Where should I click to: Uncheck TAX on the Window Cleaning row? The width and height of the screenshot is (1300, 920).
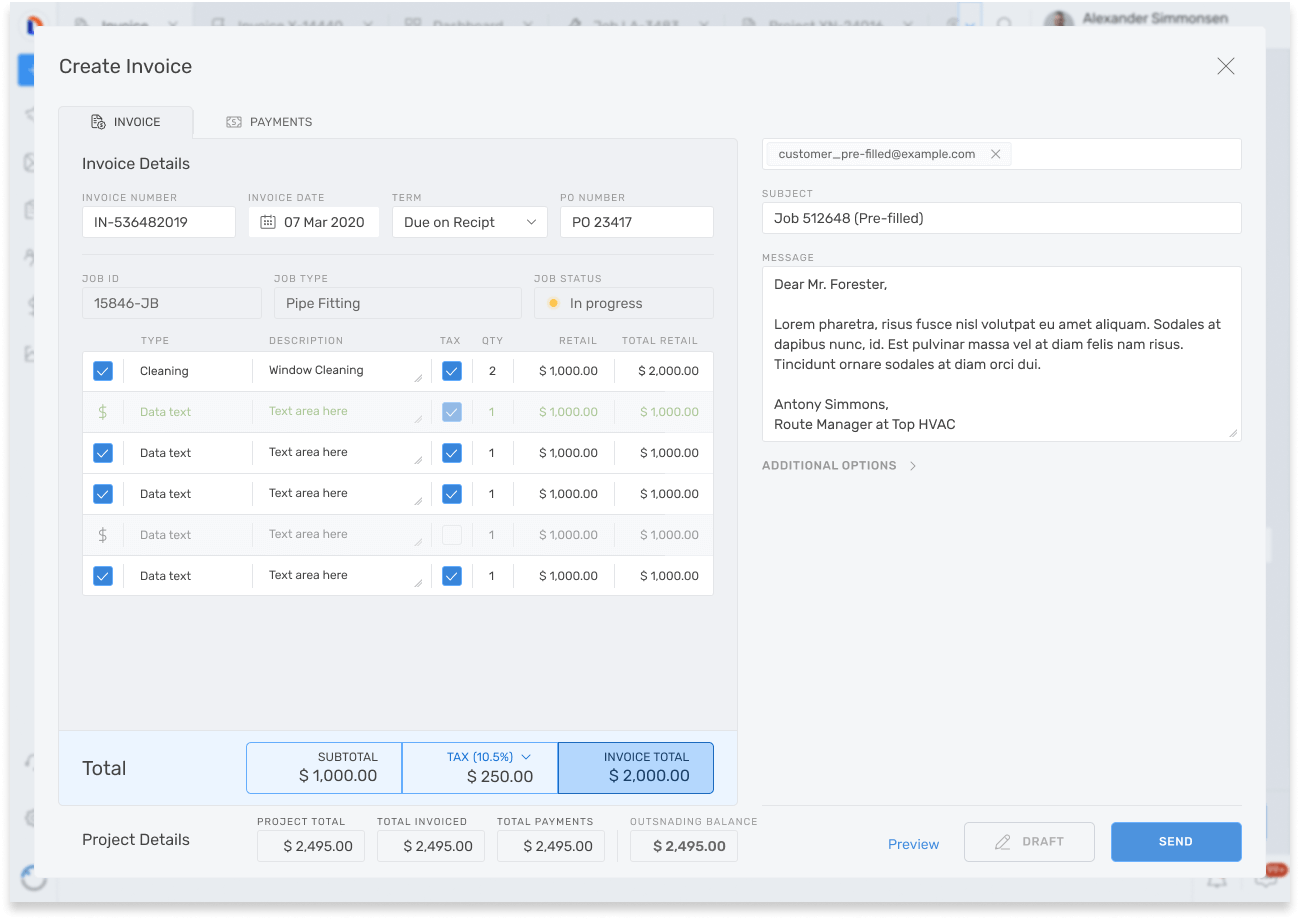451,370
